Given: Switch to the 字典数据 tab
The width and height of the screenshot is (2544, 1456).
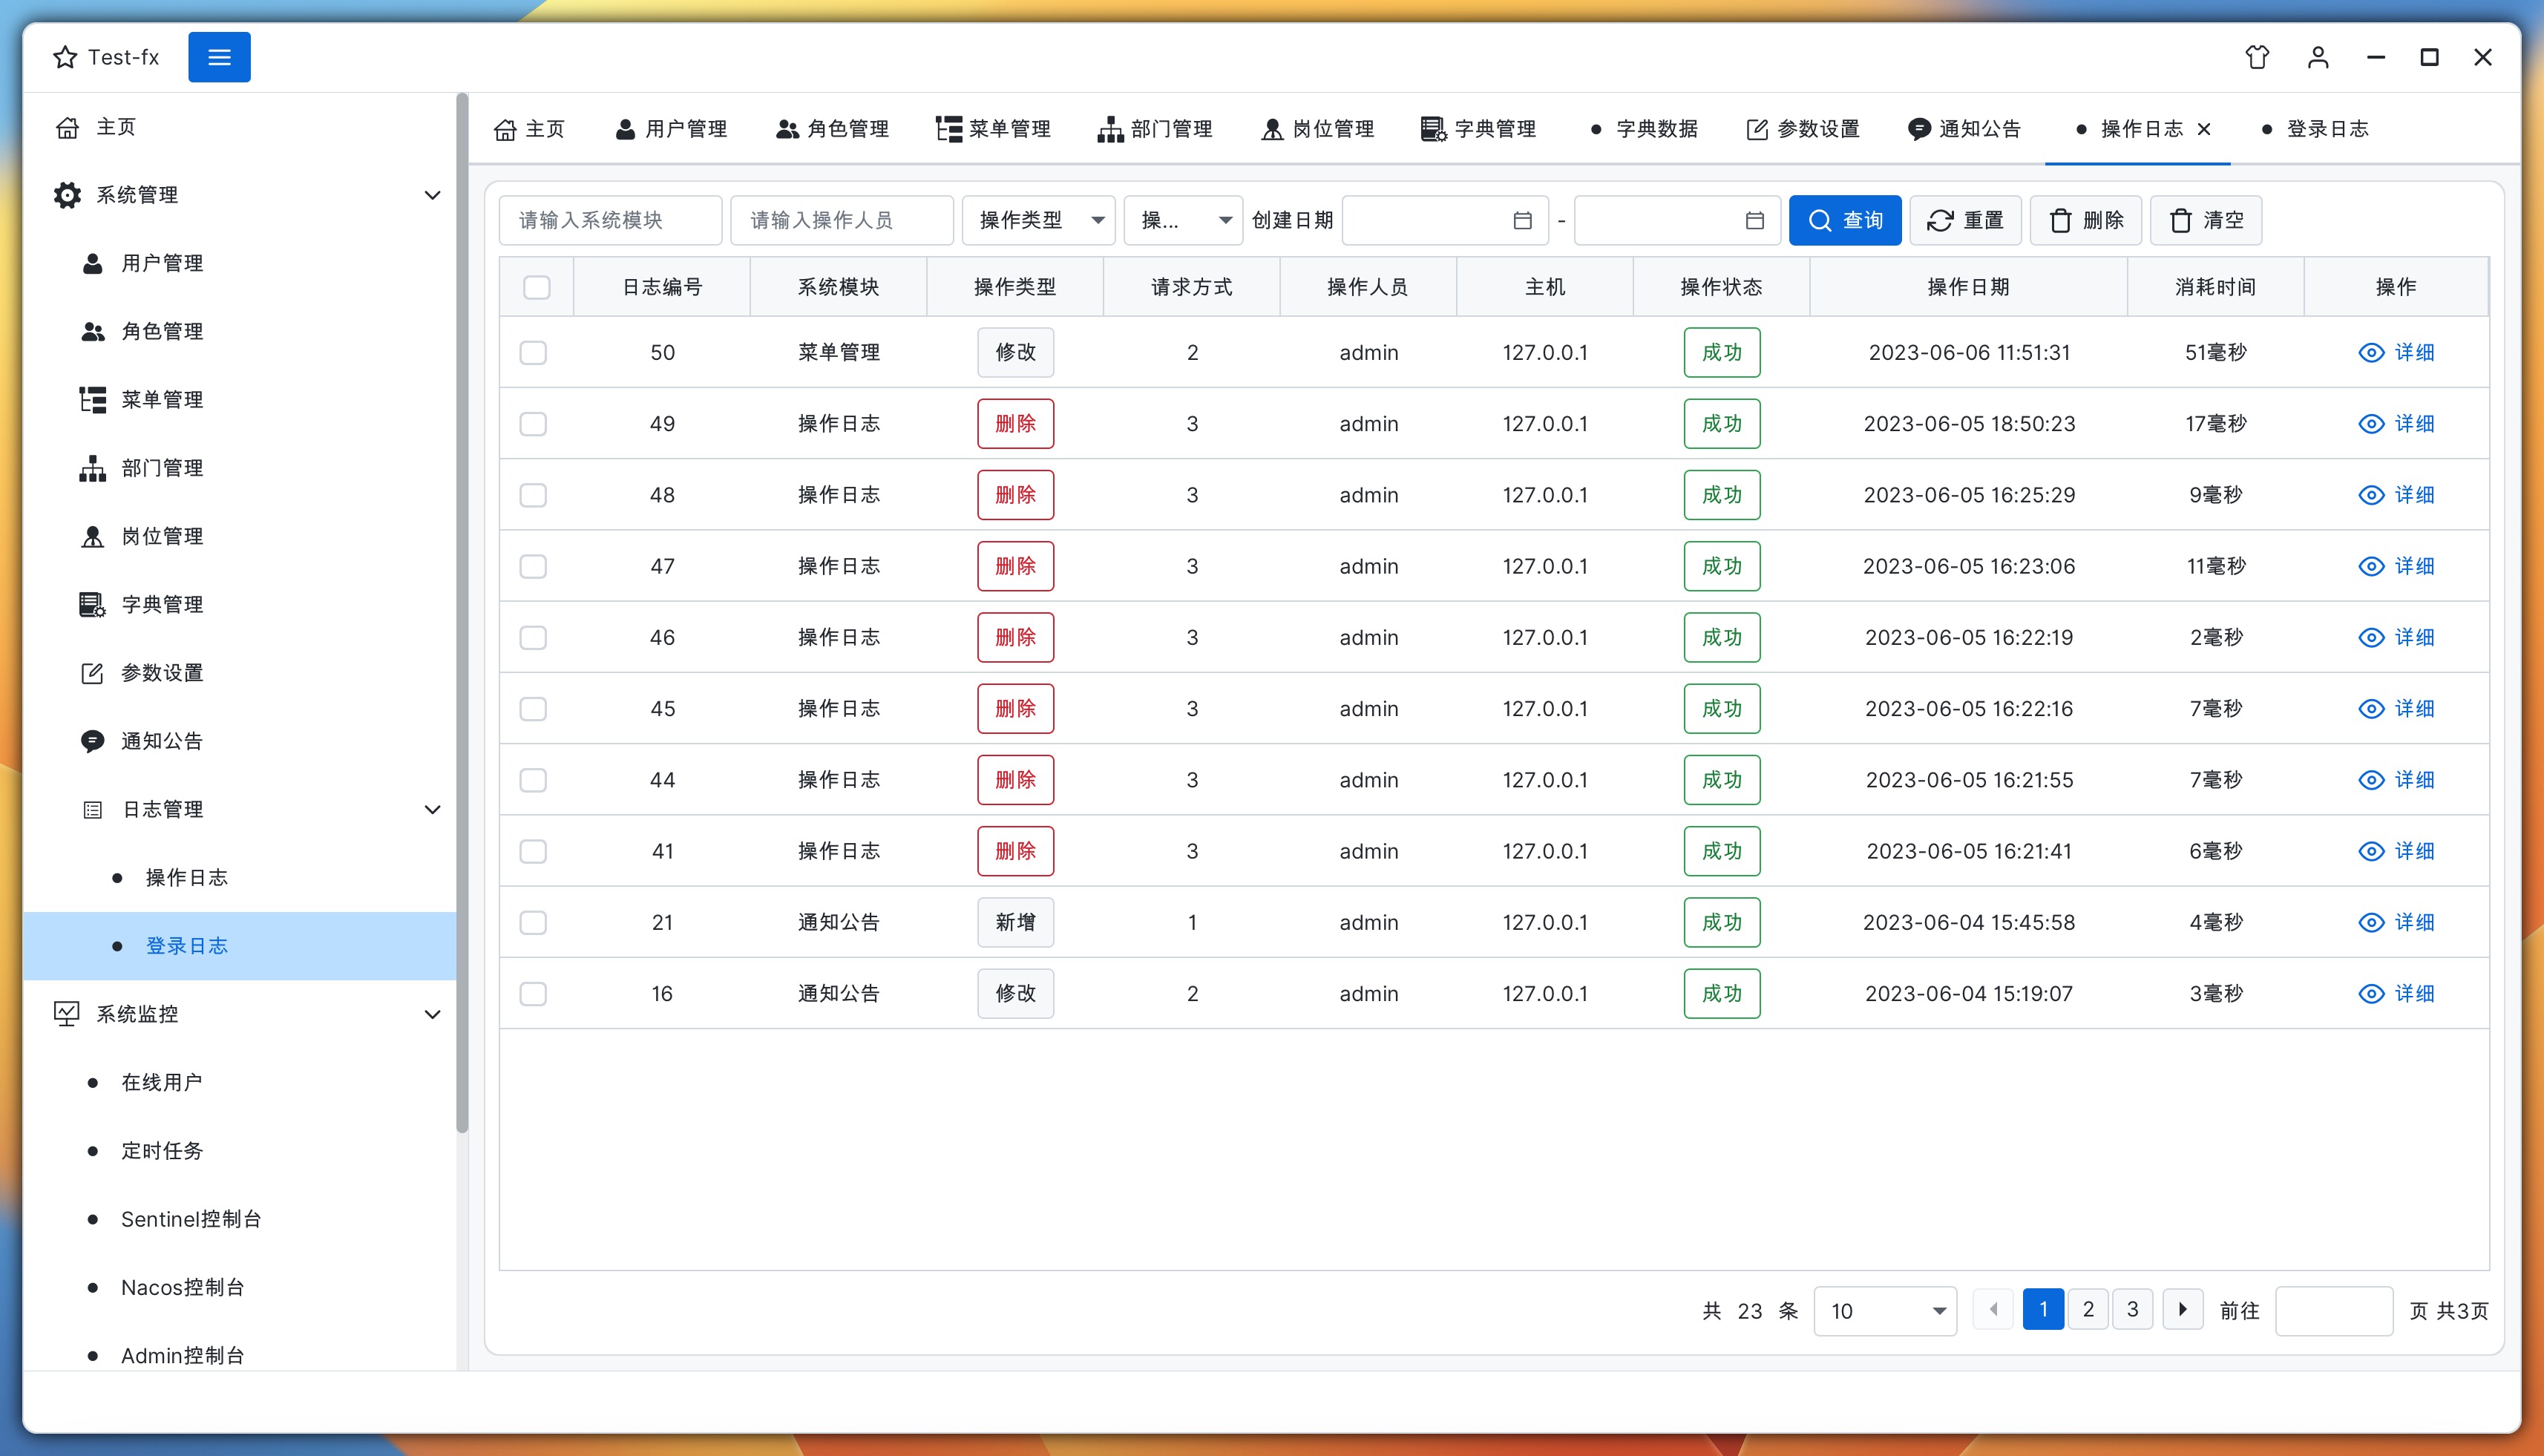Looking at the screenshot, I should (1643, 129).
